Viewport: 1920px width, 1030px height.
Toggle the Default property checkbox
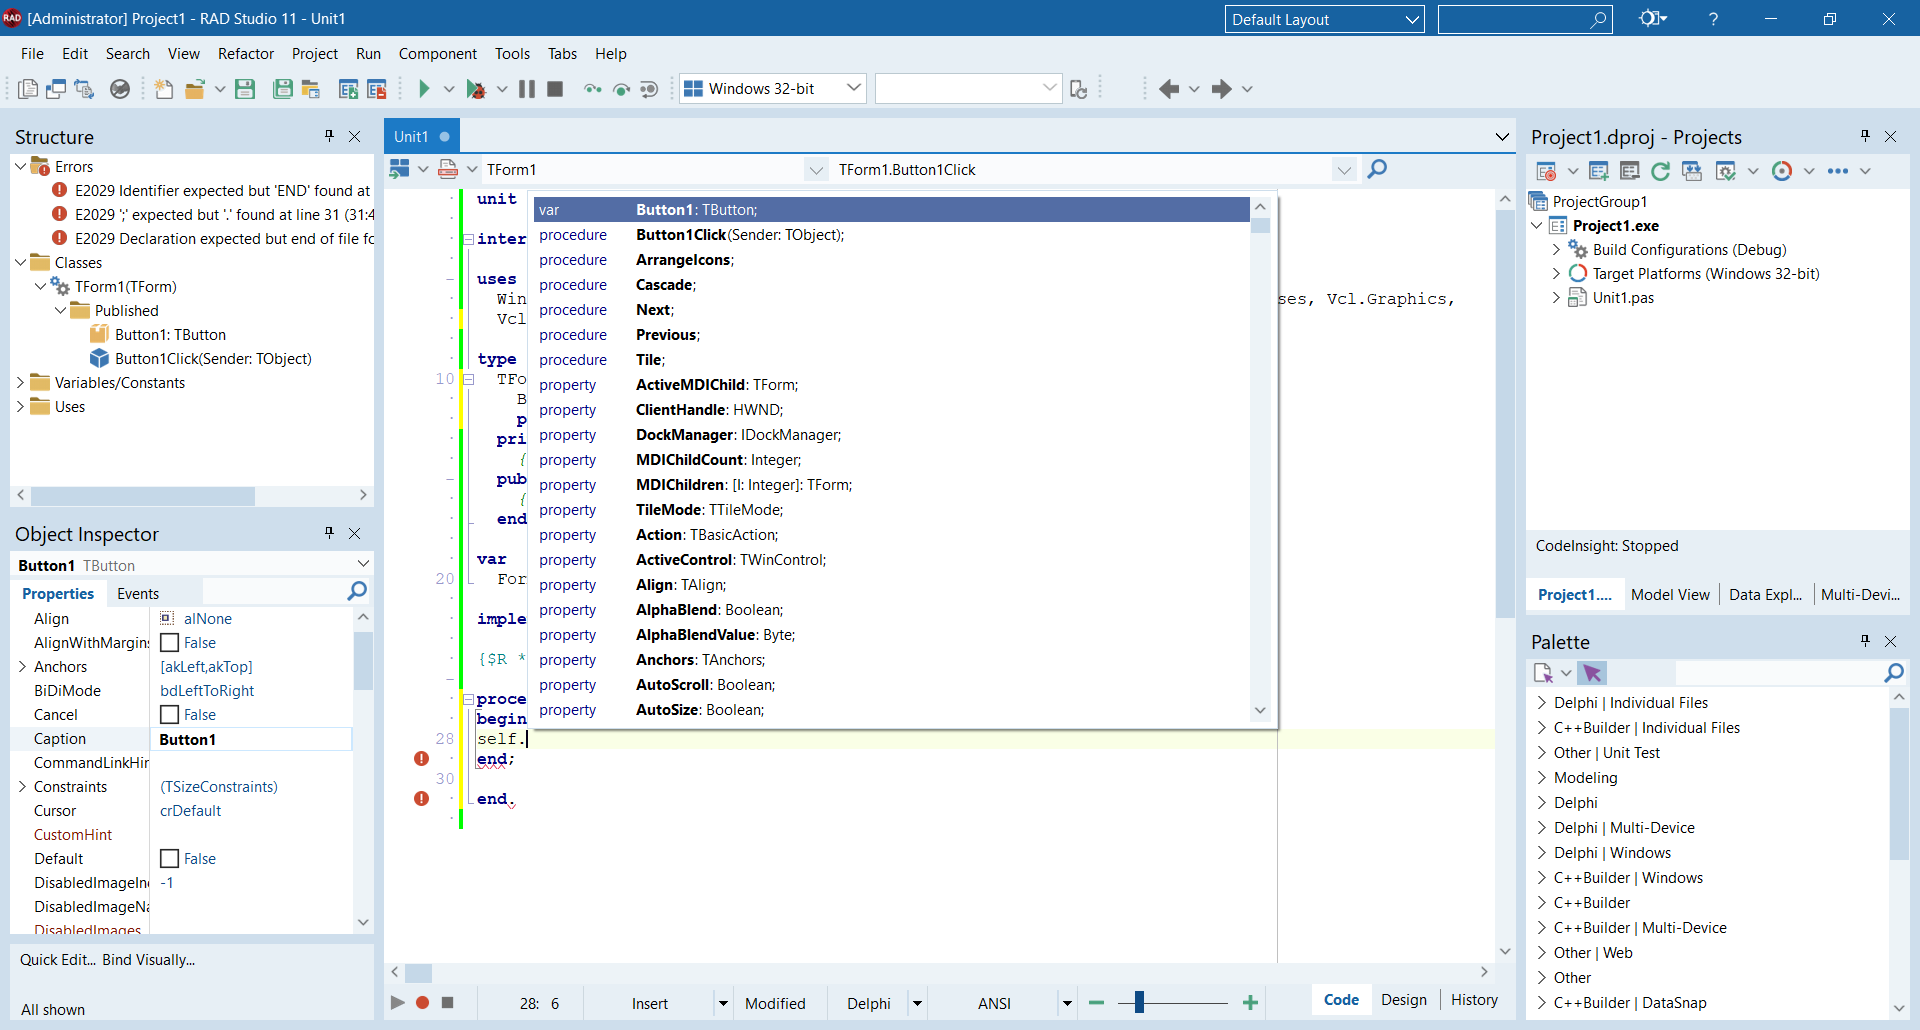170,859
